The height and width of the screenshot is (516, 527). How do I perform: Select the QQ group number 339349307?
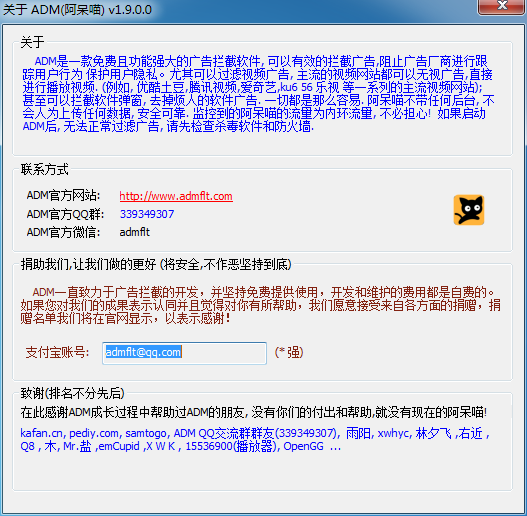click(147, 214)
